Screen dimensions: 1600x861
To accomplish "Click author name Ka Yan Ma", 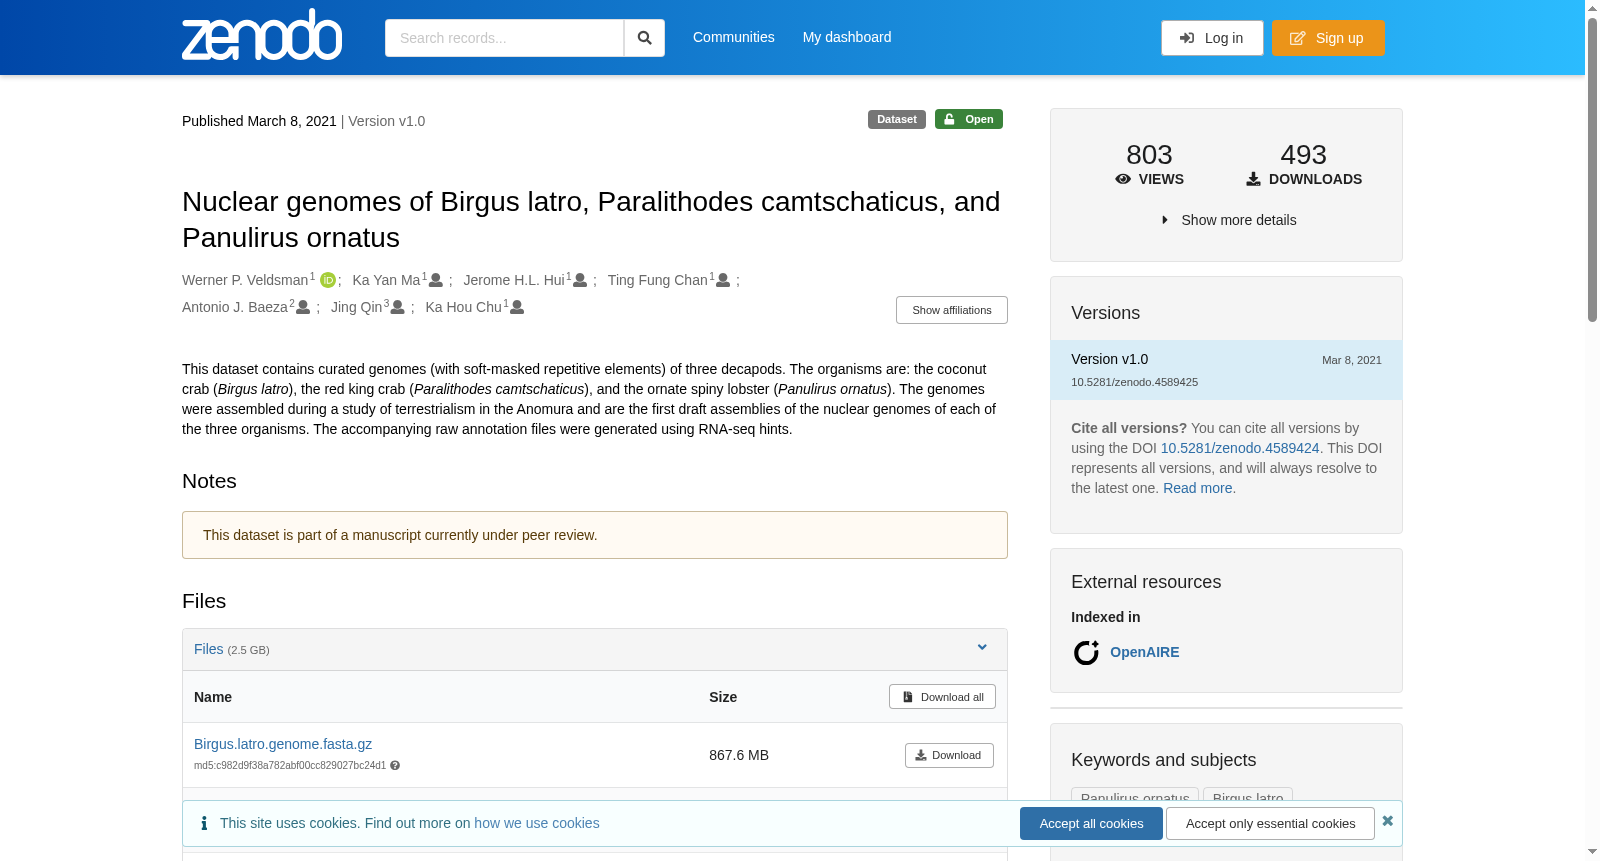I will pos(386,280).
